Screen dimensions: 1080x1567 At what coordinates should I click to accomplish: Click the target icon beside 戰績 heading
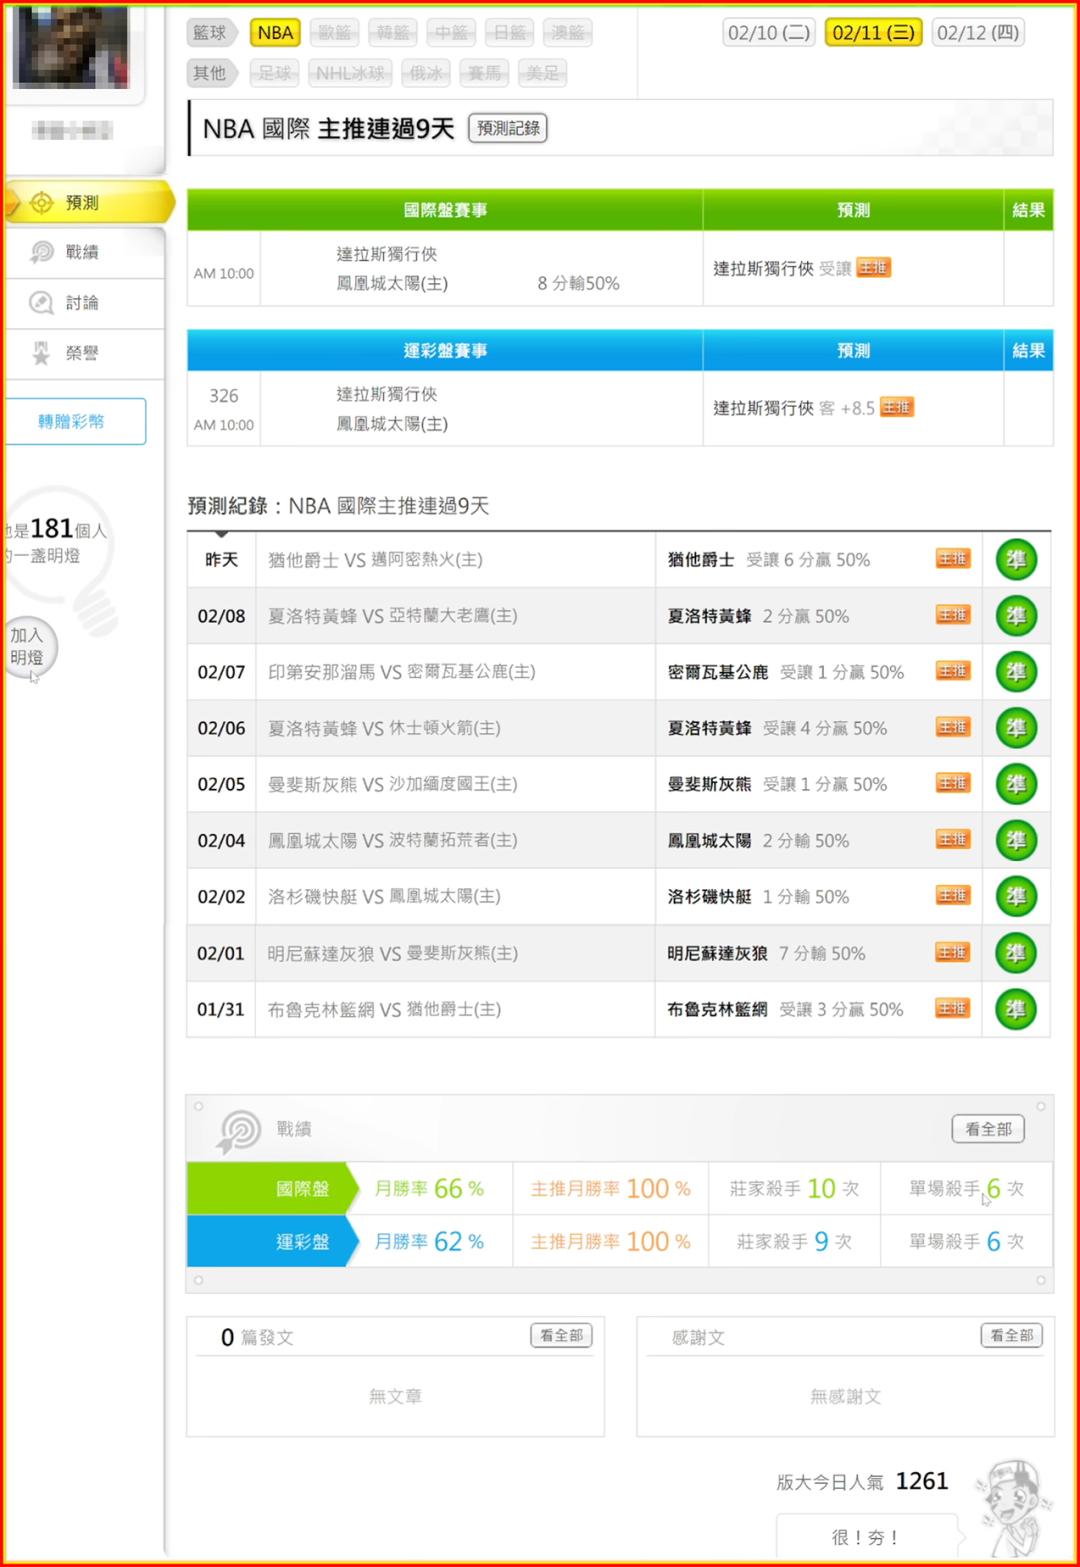[x=239, y=1130]
